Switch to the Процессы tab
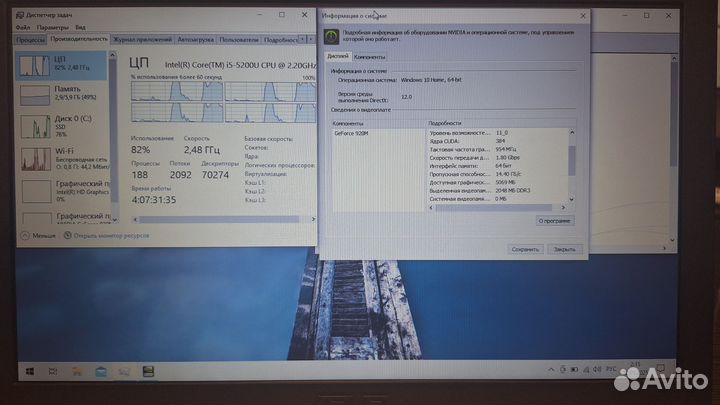720x405 pixels. pos(30,40)
